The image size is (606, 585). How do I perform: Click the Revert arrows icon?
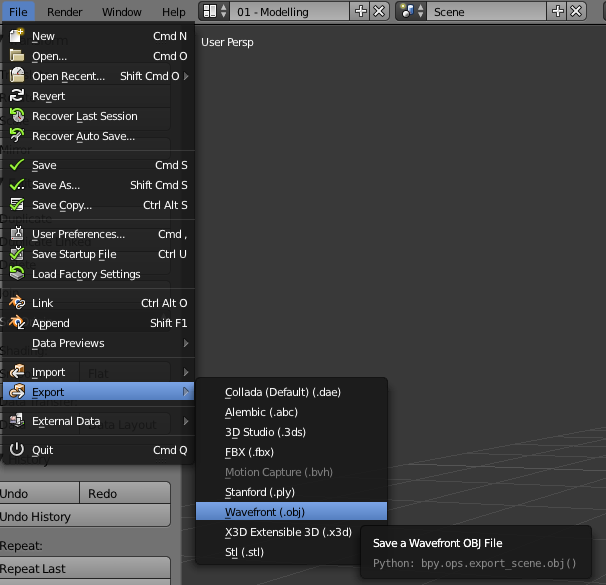pos(17,95)
